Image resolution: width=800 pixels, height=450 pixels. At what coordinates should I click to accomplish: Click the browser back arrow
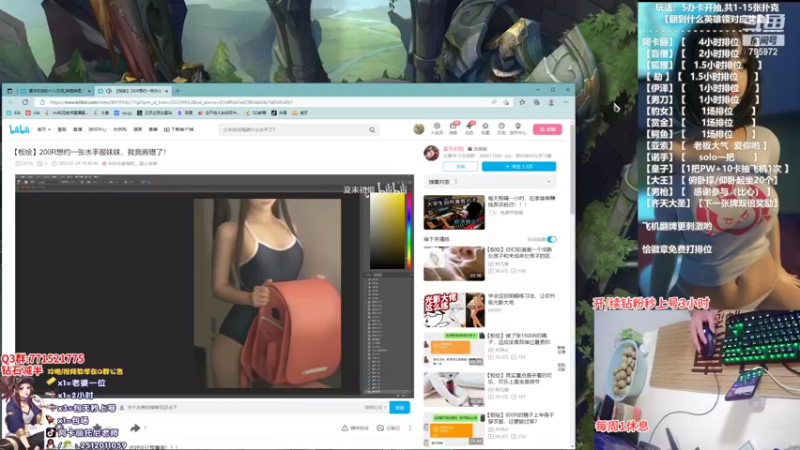click(x=11, y=103)
